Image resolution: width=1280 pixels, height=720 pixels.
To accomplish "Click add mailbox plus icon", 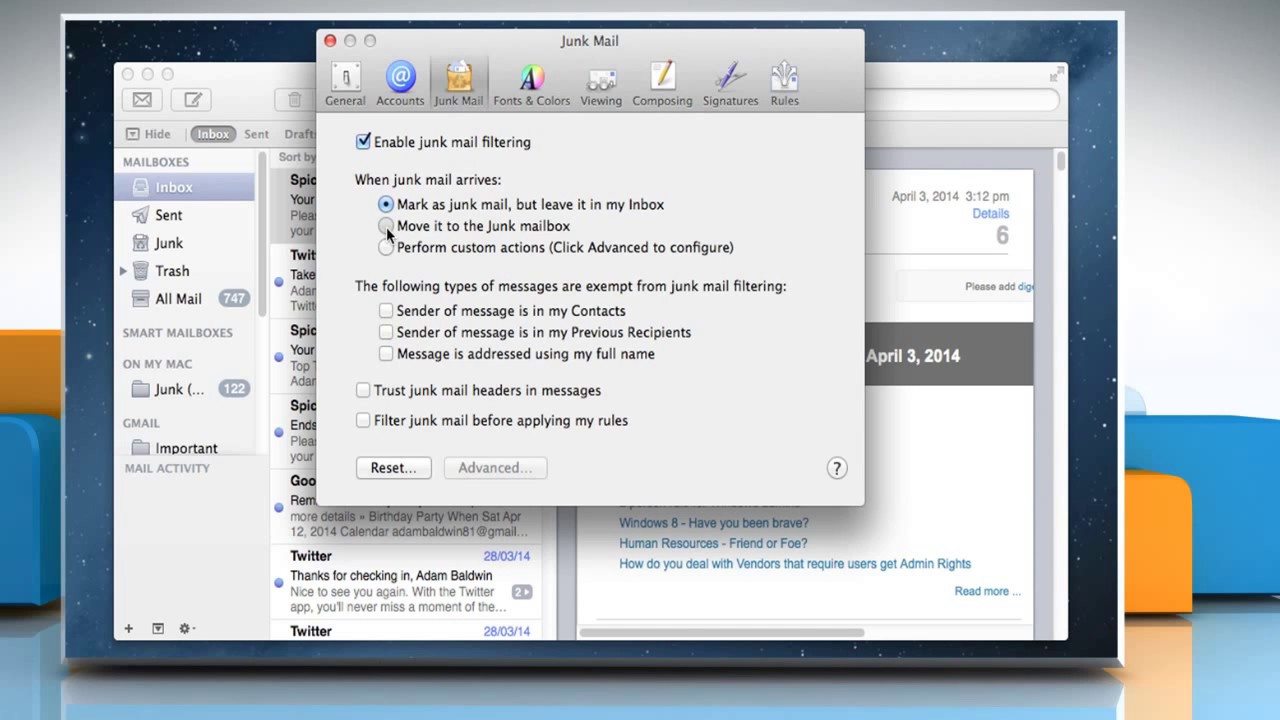I will click(128, 628).
